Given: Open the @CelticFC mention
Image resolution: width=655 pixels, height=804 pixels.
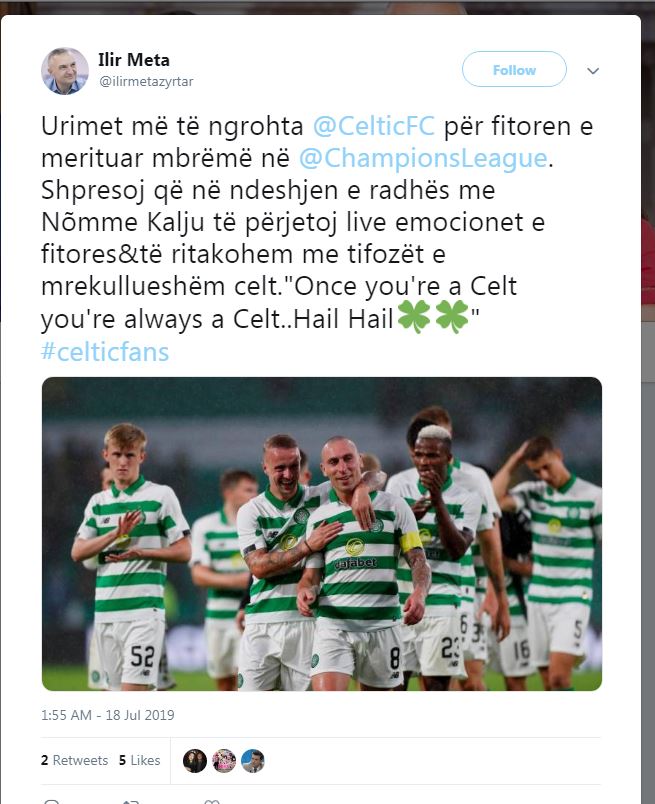Looking at the screenshot, I should (x=374, y=126).
